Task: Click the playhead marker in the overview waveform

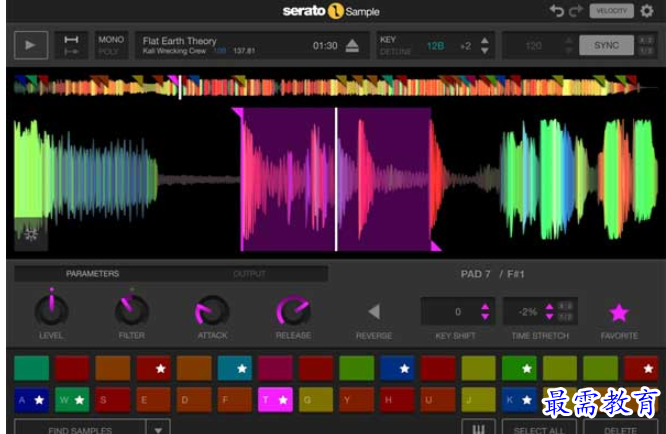Action: point(180,87)
